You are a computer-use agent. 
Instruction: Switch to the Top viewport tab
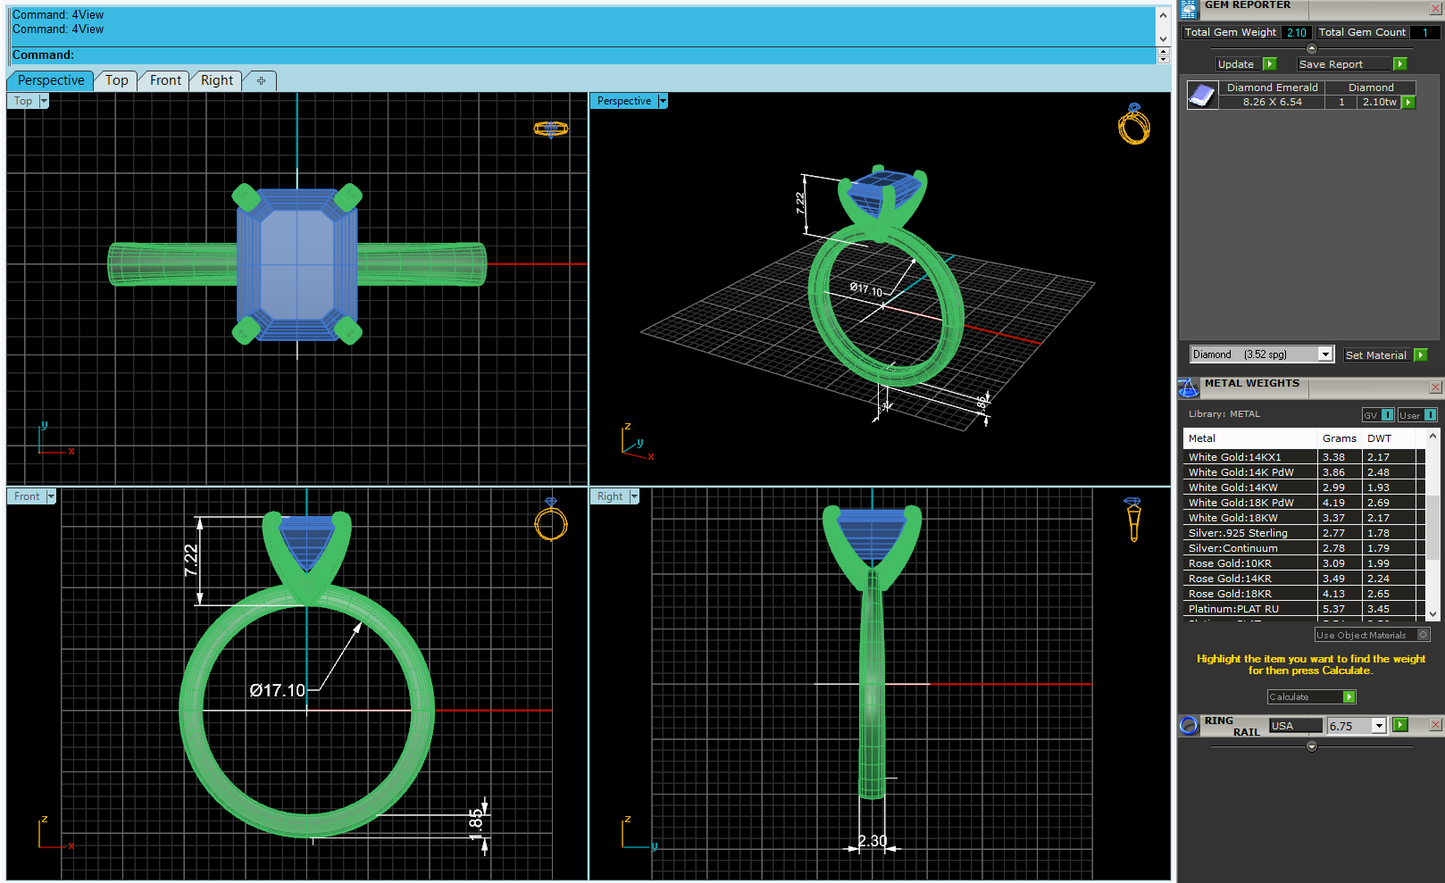[117, 81]
